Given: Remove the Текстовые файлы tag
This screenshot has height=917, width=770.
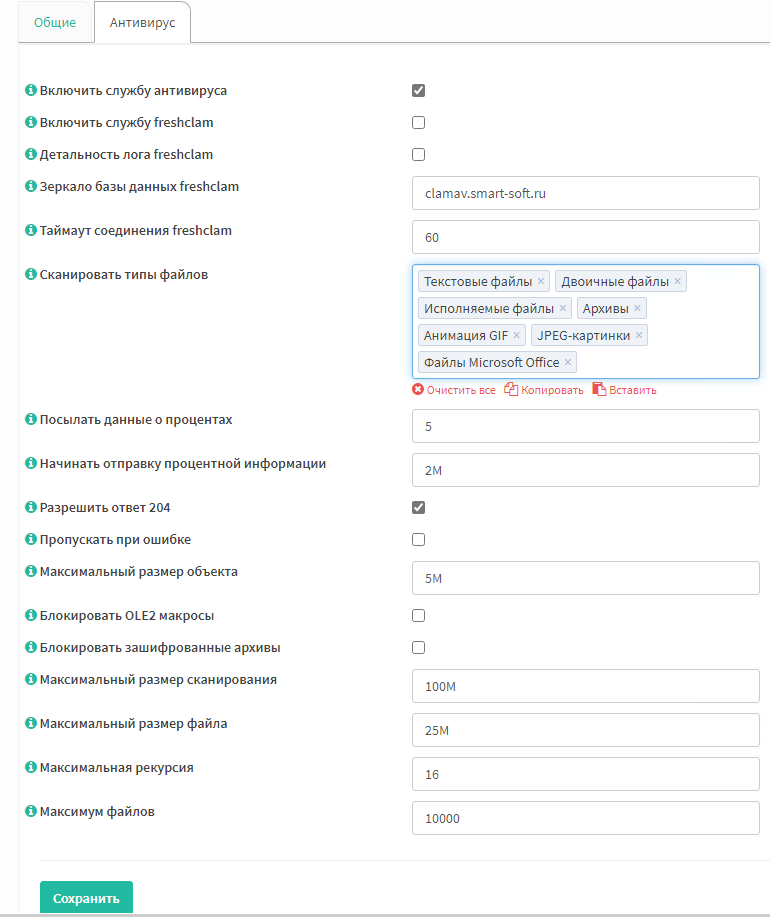Looking at the screenshot, I should point(541,281).
